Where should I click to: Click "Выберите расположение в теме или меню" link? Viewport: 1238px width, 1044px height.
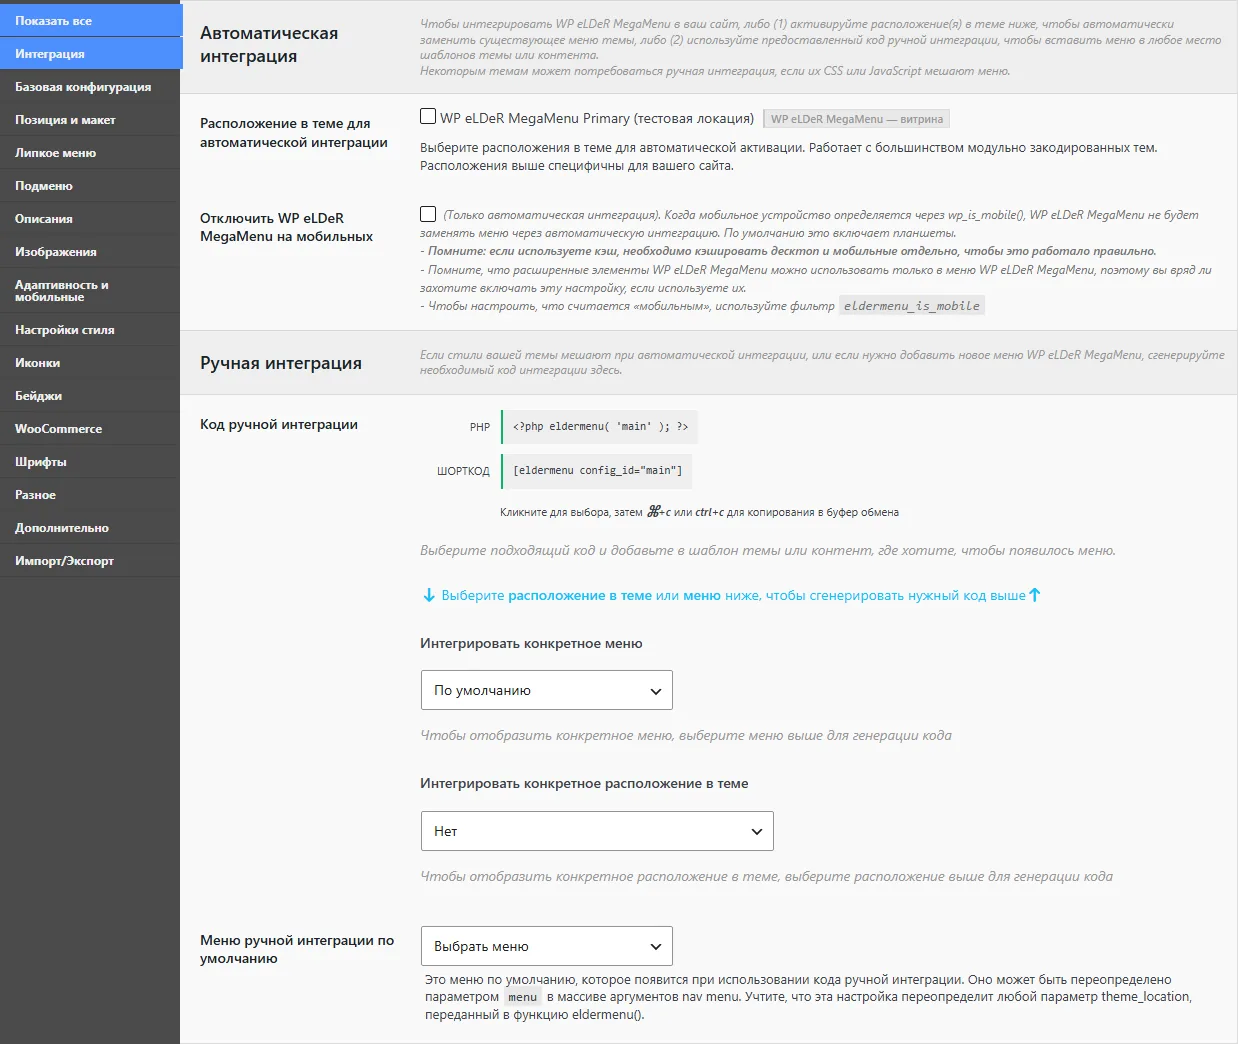[733, 595]
